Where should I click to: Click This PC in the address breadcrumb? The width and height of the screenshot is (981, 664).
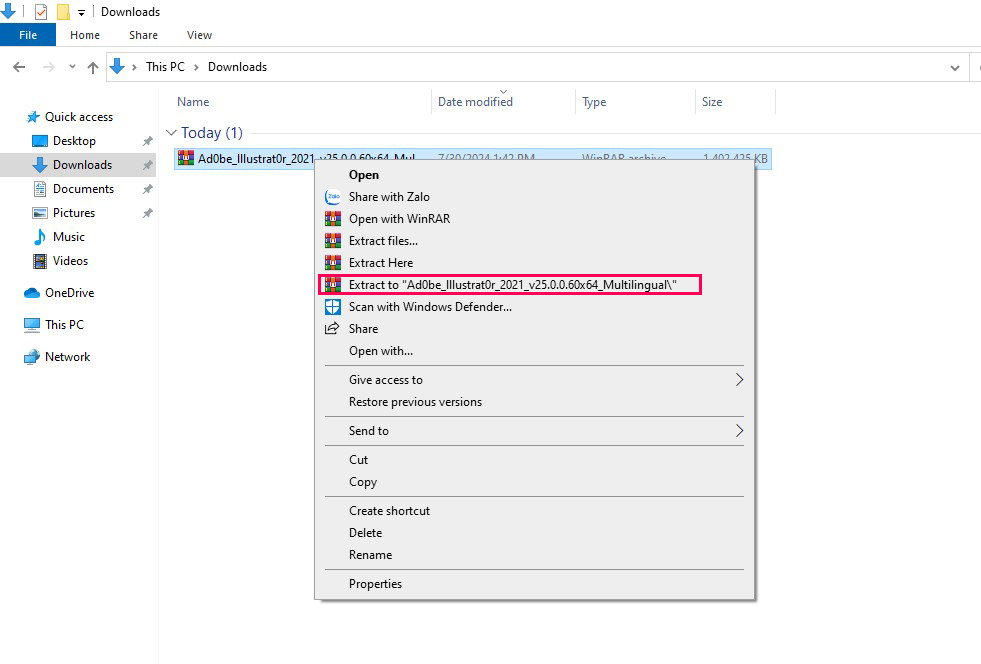[163, 67]
